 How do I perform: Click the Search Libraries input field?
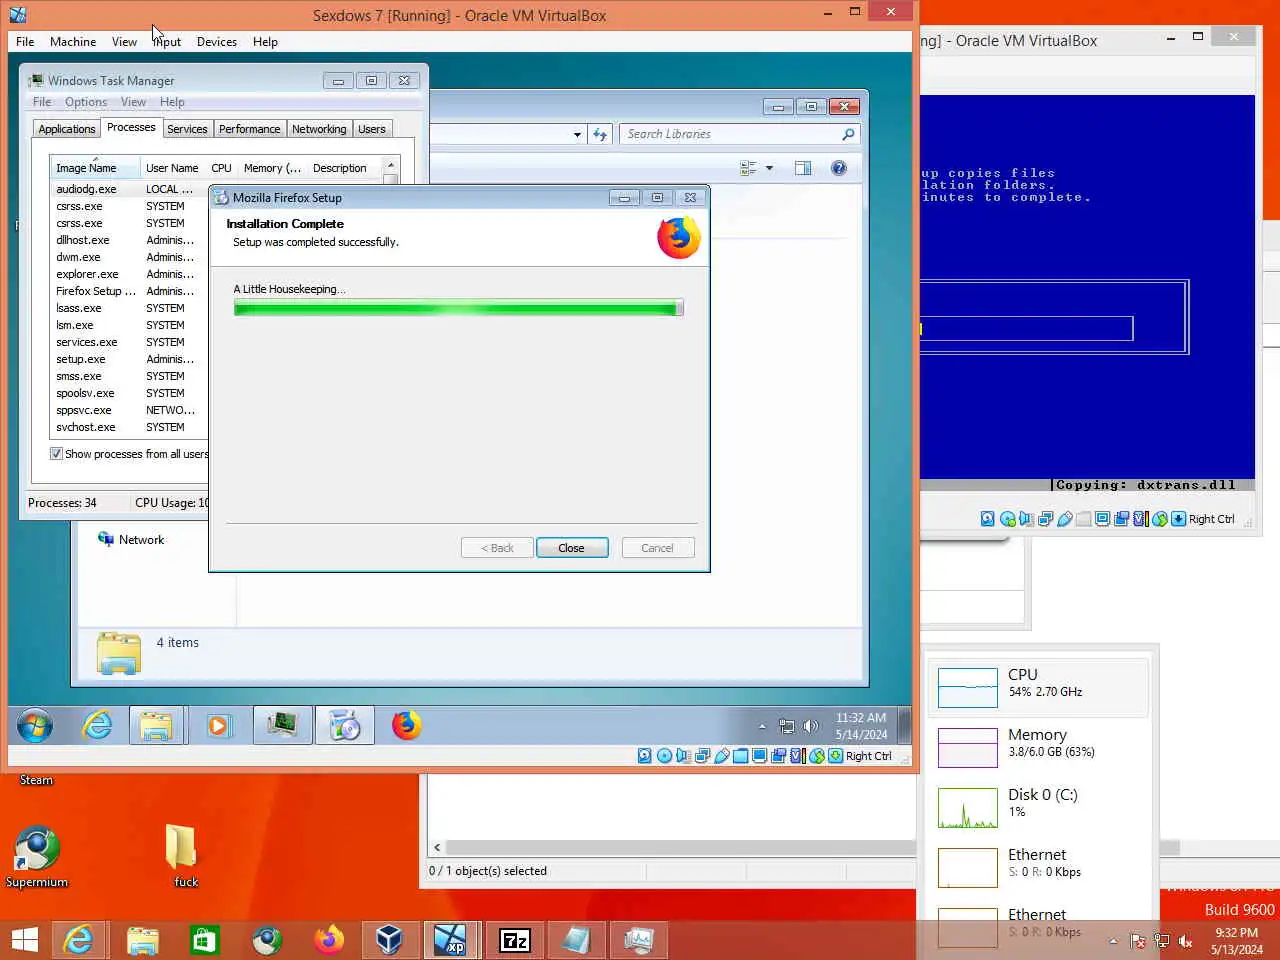click(x=738, y=134)
